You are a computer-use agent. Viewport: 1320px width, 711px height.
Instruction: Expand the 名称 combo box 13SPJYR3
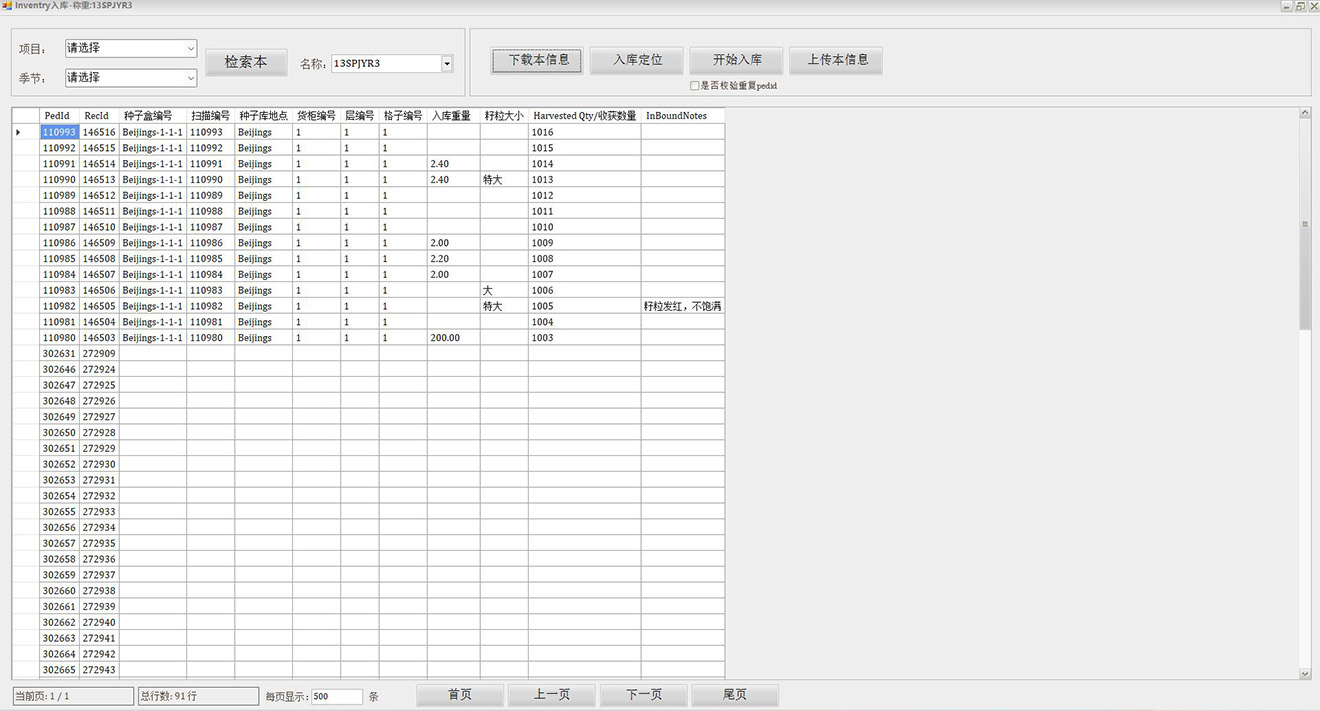[447, 63]
